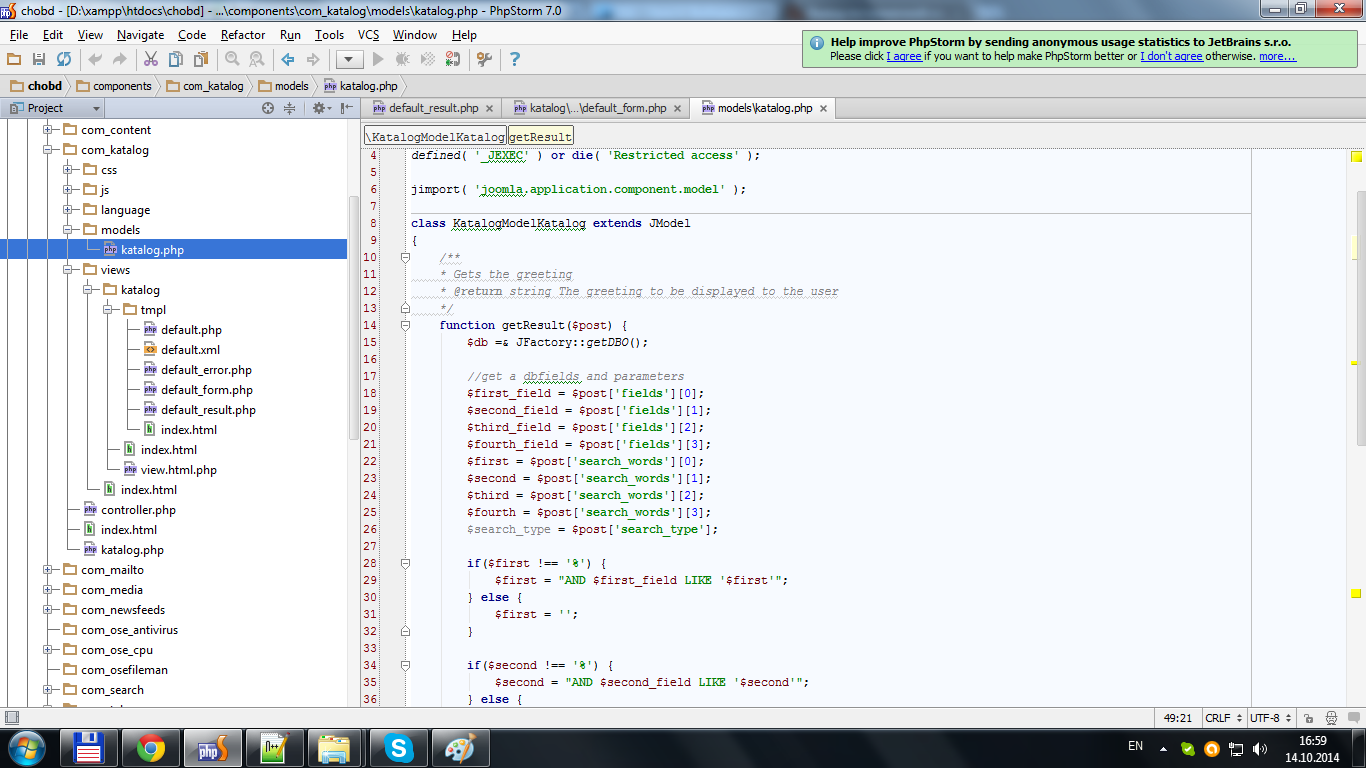1366x768 pixels.
Task: Click the Synchronize icon in the toolbar
Action: (63, 60)
